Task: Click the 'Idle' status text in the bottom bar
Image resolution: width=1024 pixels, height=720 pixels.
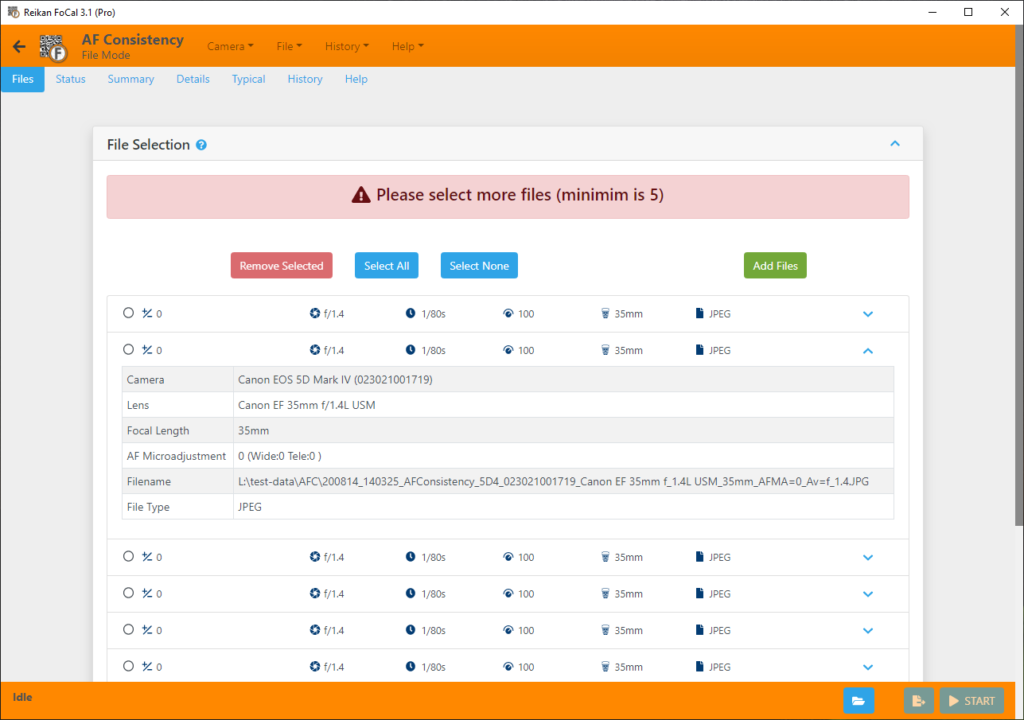Action: 22,697
